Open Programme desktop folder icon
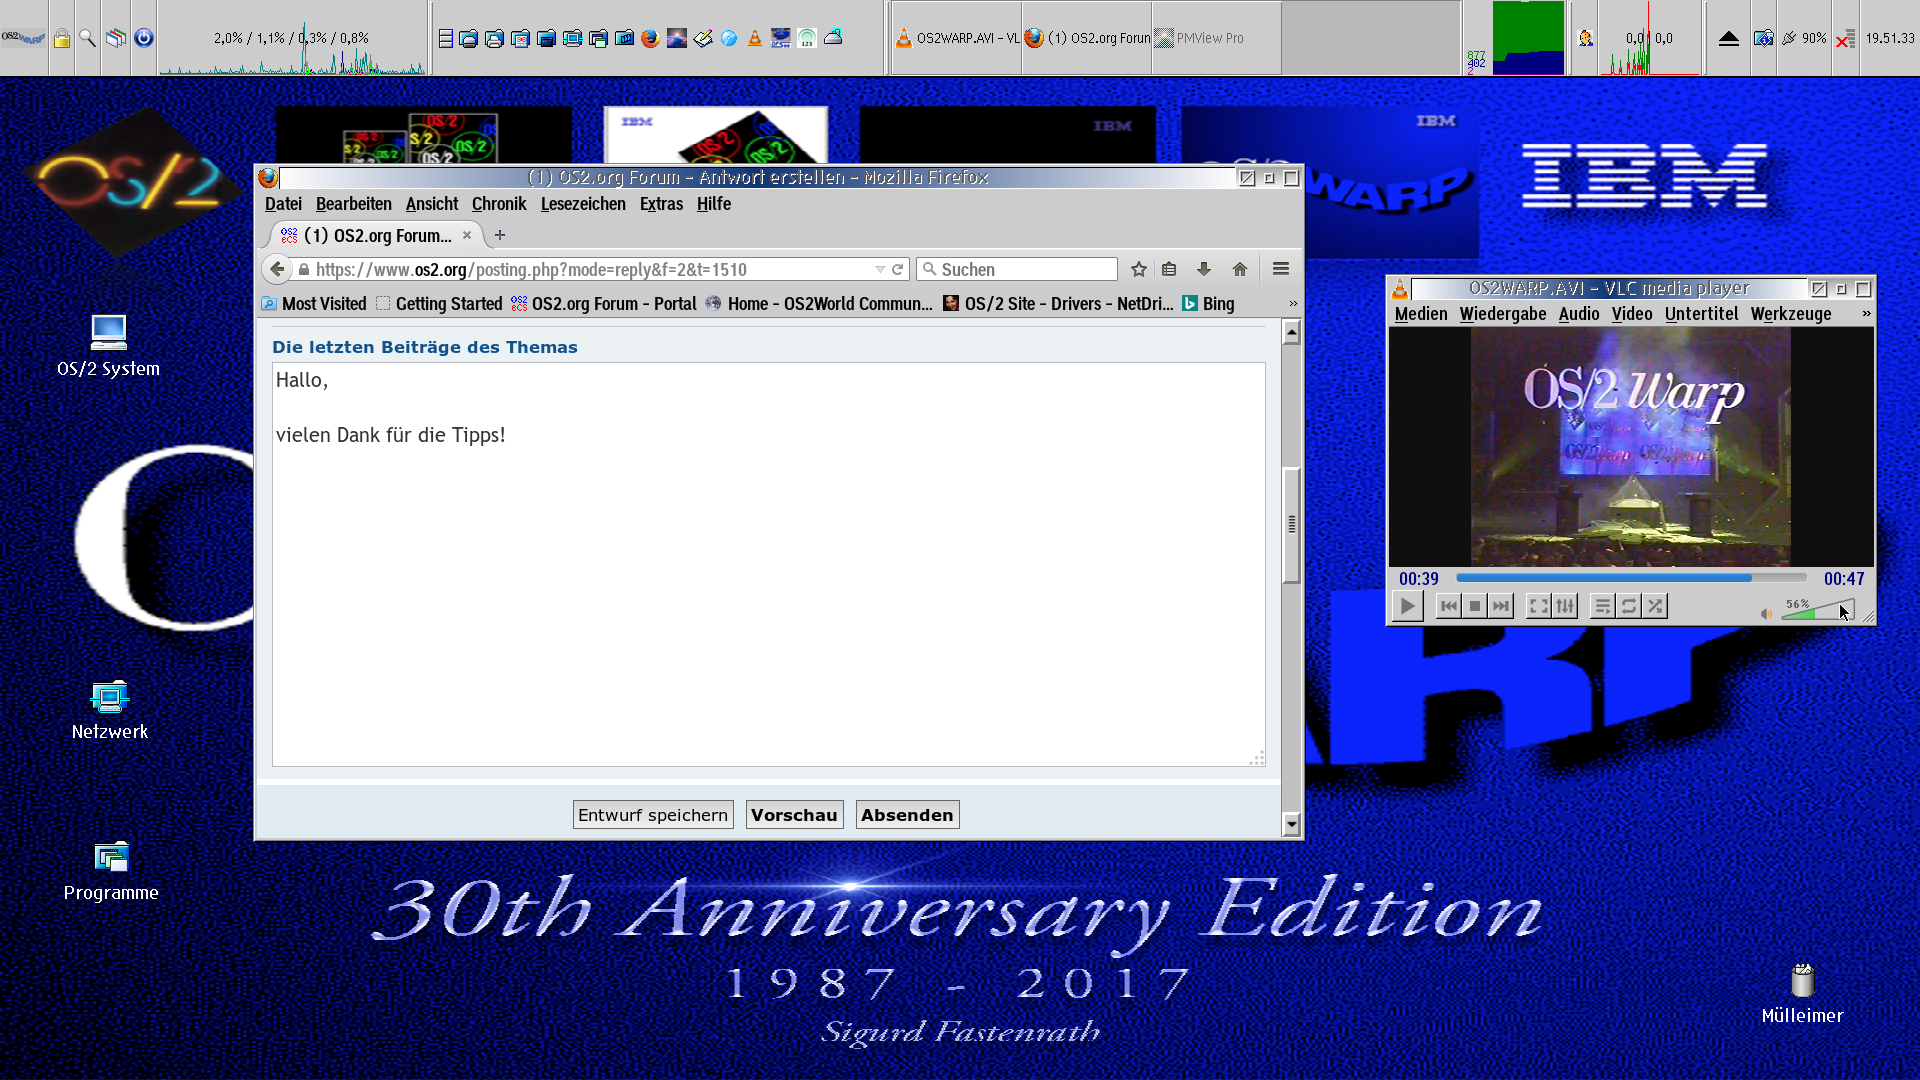The height and width of the screenshot is (1080, 1920). 111,871
